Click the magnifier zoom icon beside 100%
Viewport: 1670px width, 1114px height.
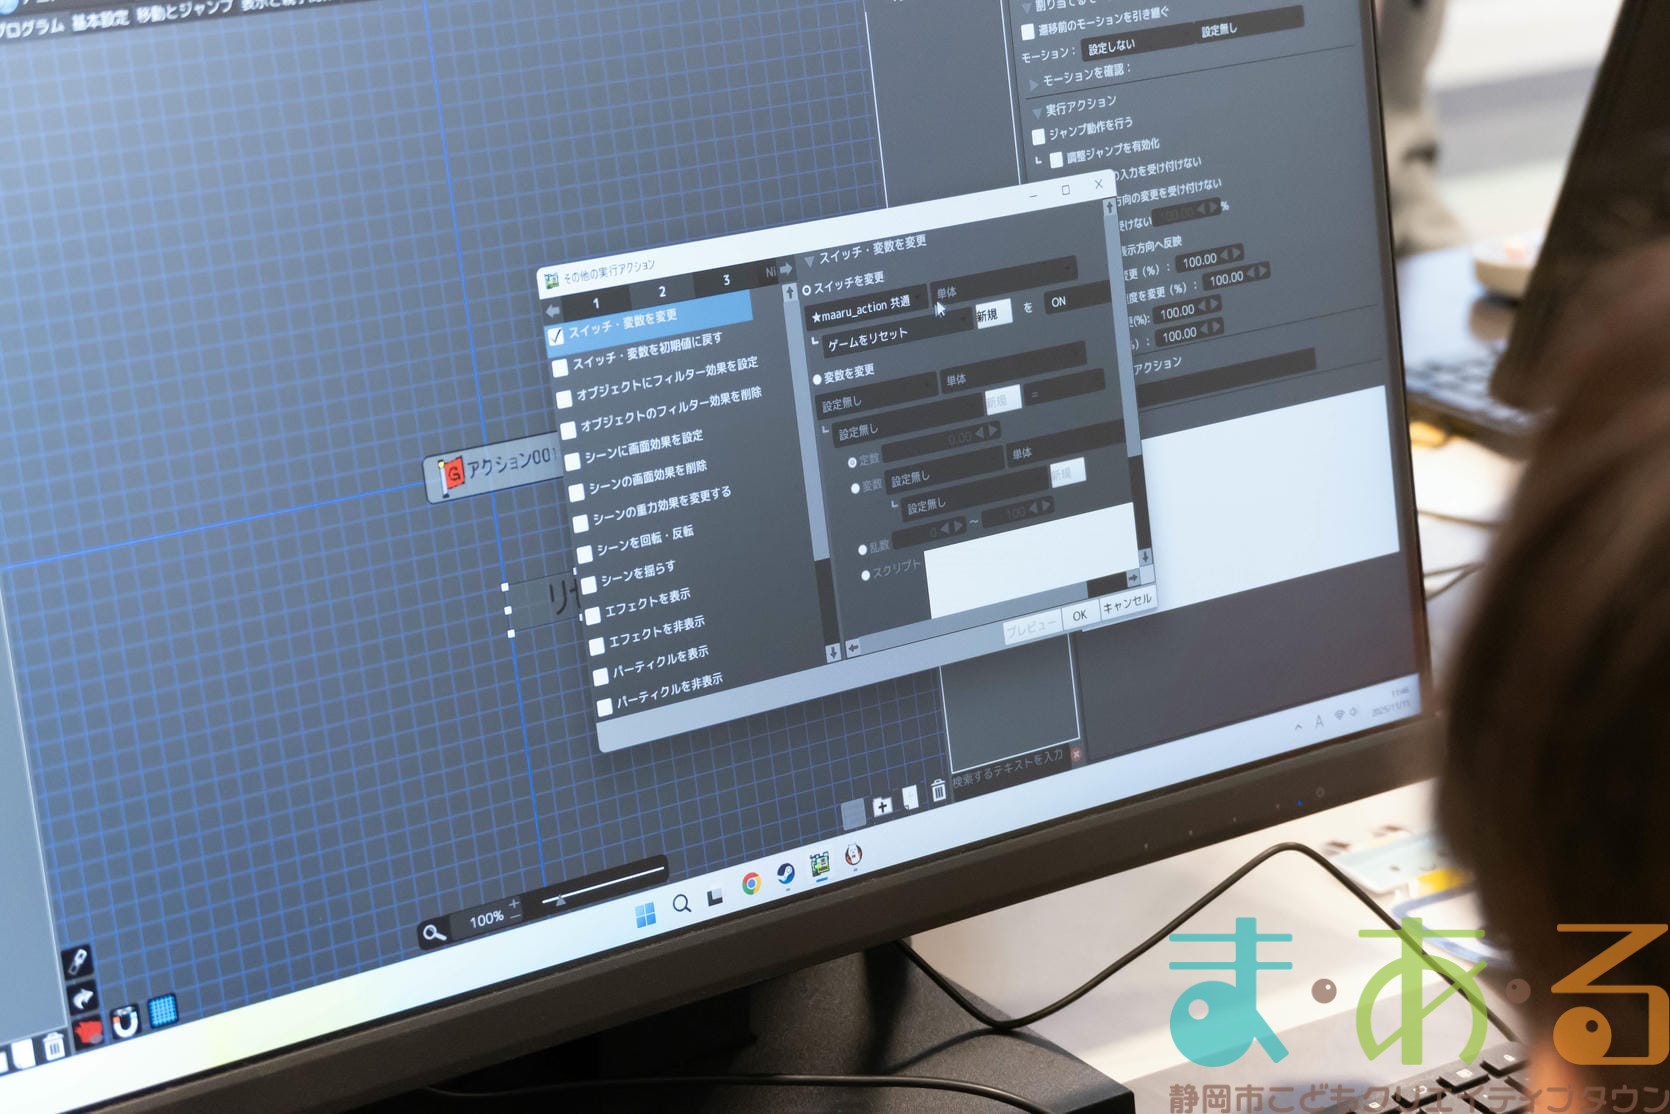point(434,933)
